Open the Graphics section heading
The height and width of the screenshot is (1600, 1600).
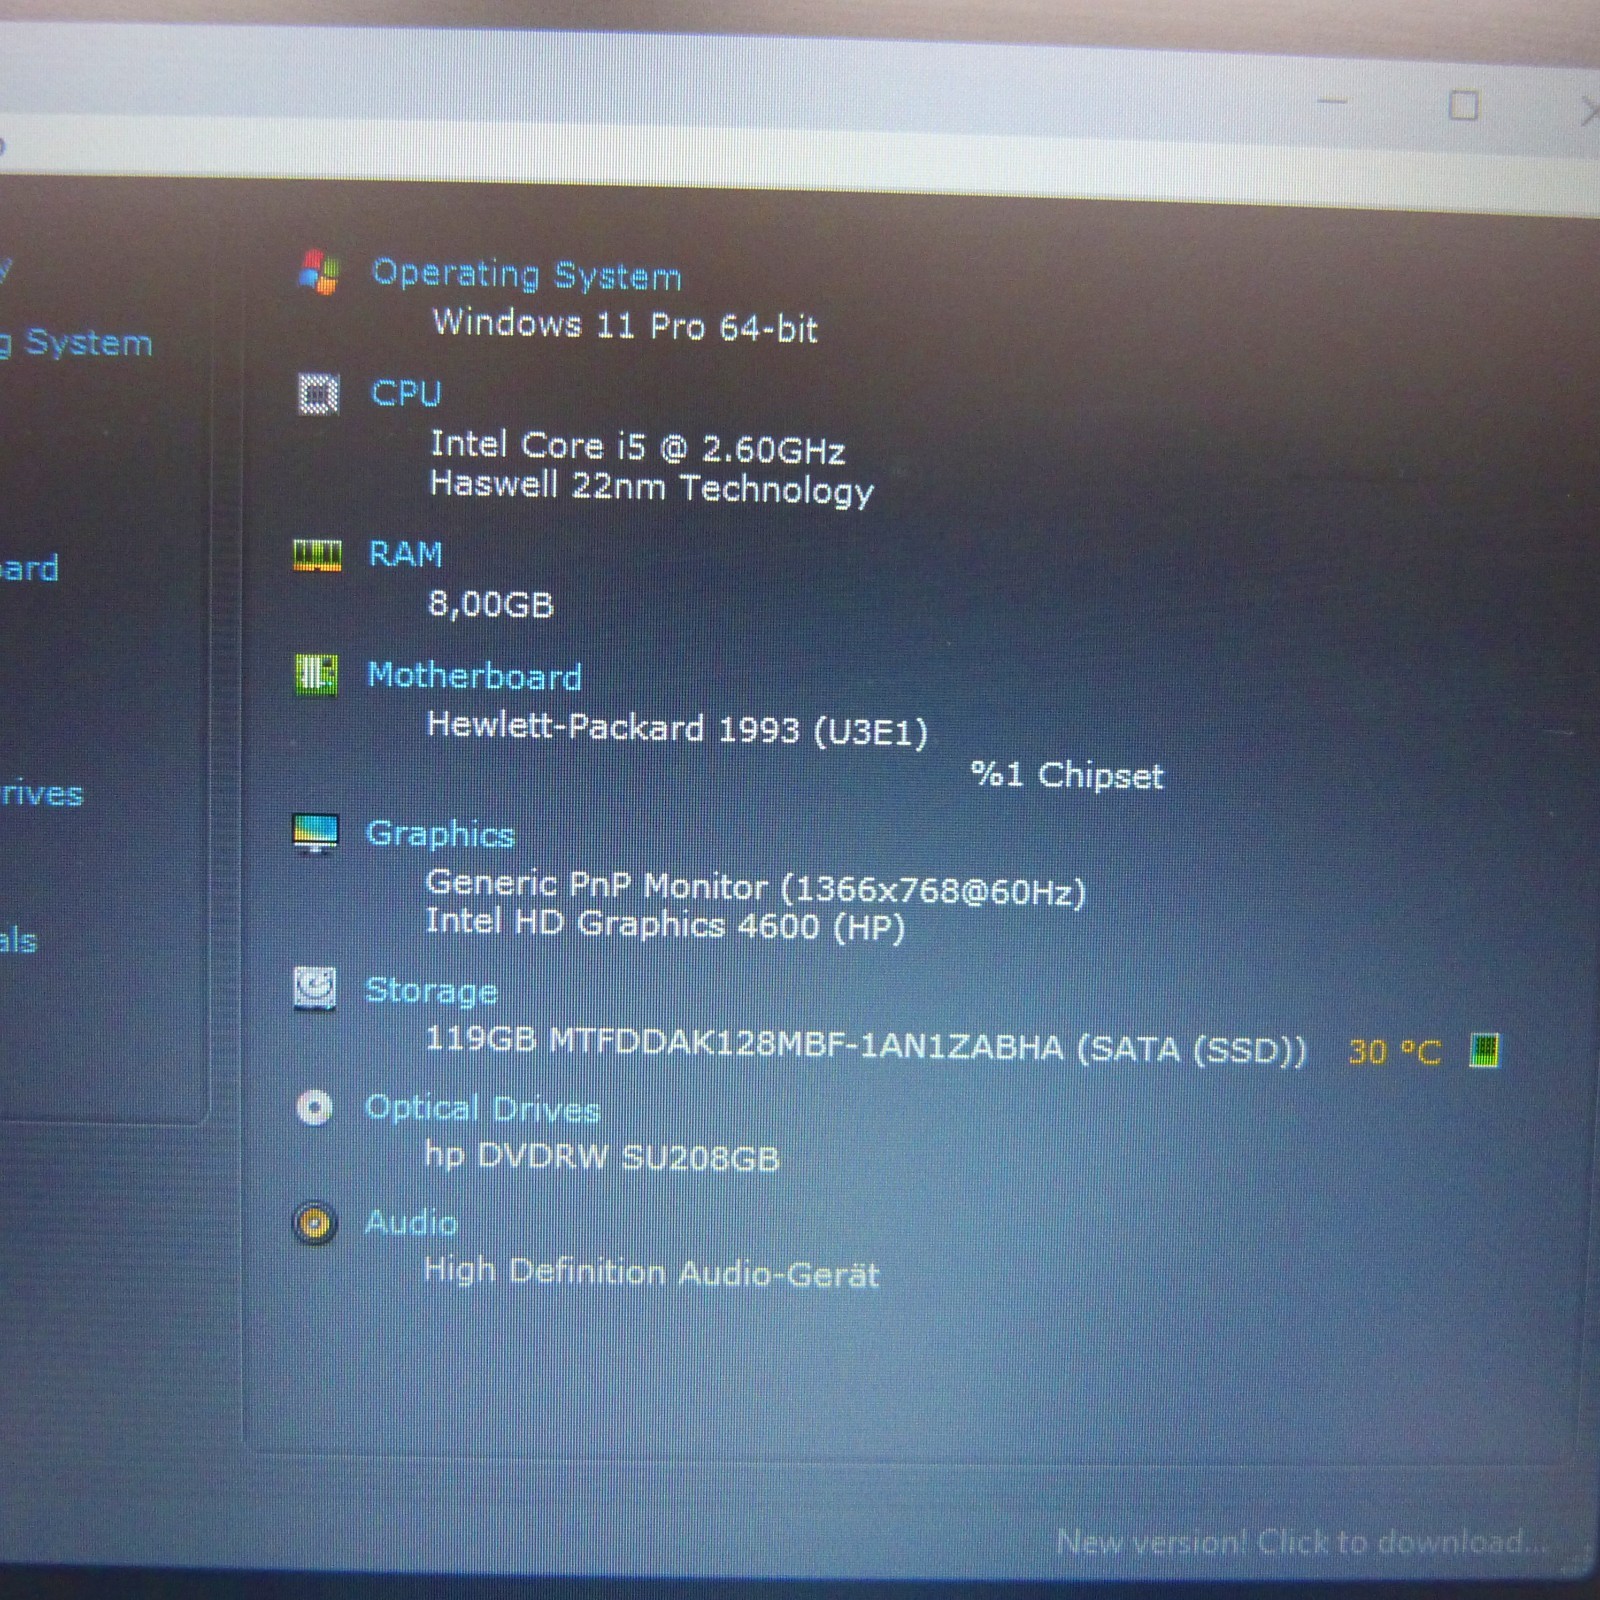[440, 833]
